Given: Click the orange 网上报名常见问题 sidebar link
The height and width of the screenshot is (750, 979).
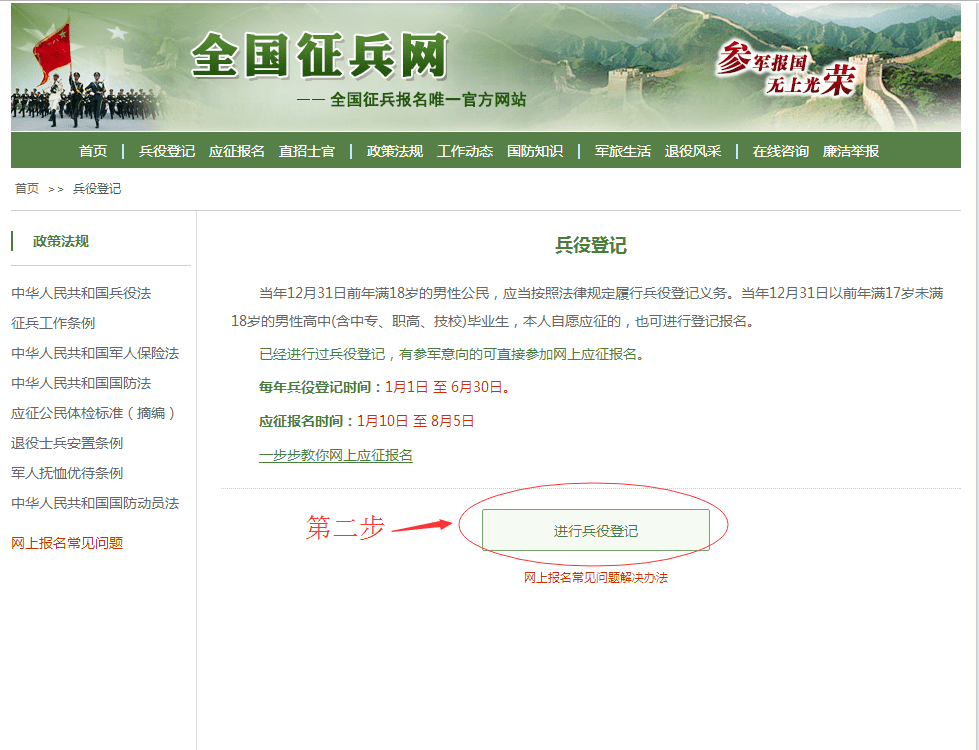Looking at the screenshot, I should pyautogui.click(x=67, y=543).
